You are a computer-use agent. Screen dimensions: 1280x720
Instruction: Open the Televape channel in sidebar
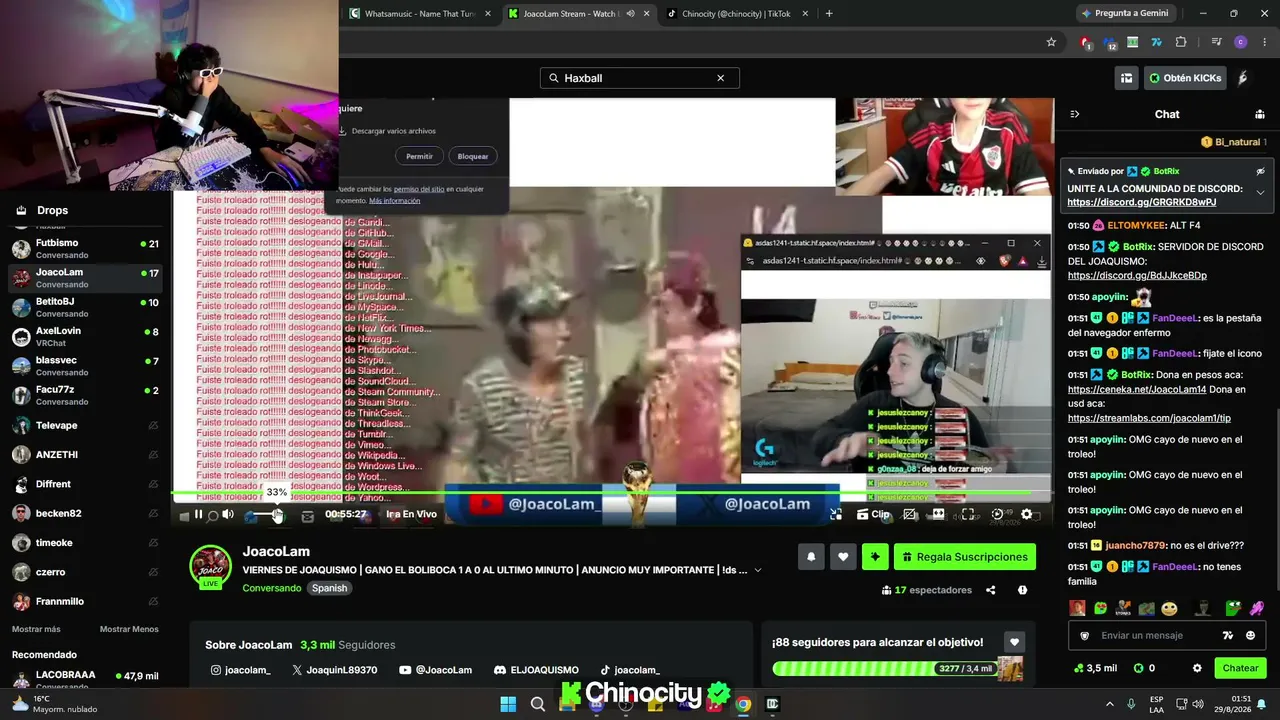[x=85, y=425]
